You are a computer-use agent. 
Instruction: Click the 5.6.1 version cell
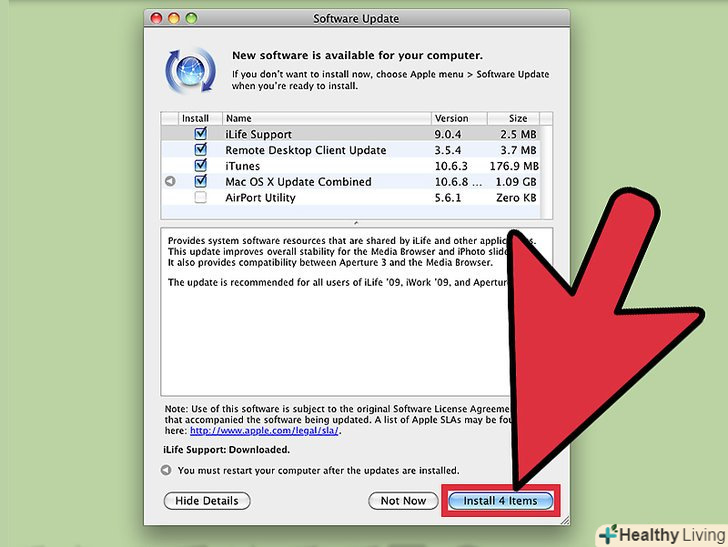(x=448, y=197)
